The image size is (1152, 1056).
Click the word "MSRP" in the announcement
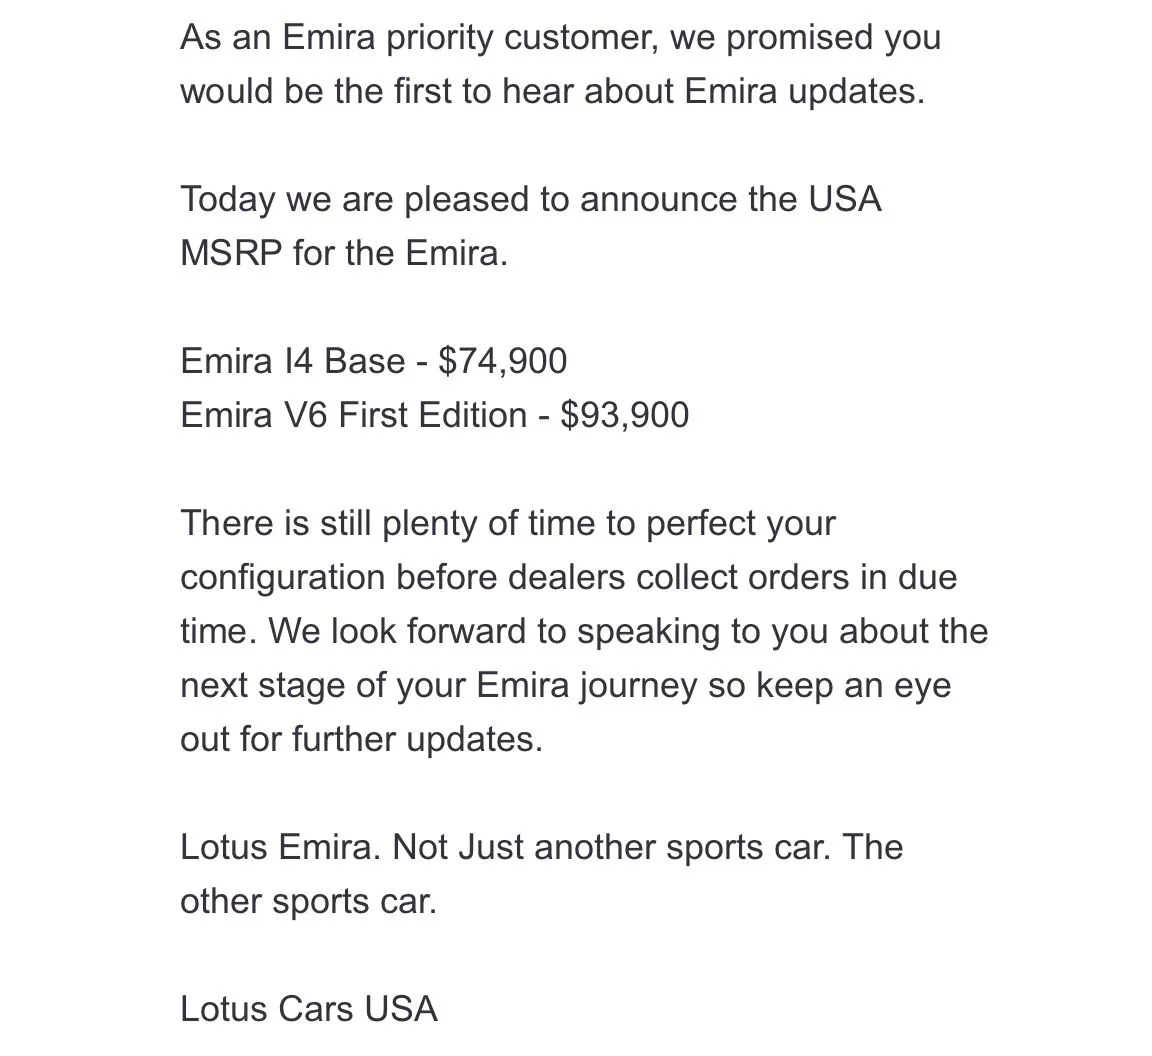[x=231, y=253]
